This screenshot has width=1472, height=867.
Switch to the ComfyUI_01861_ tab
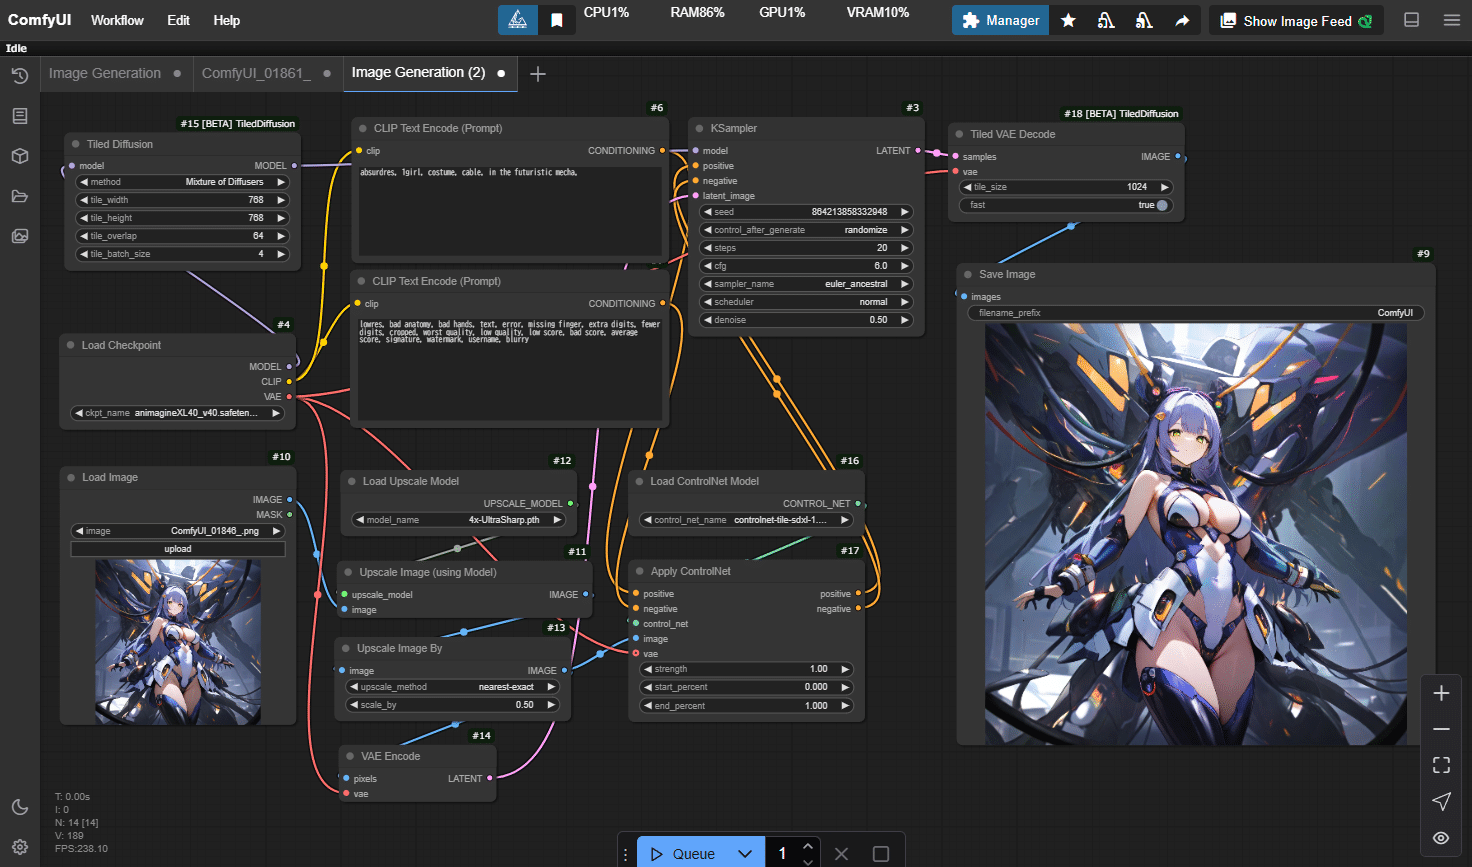tap(256, 73)
